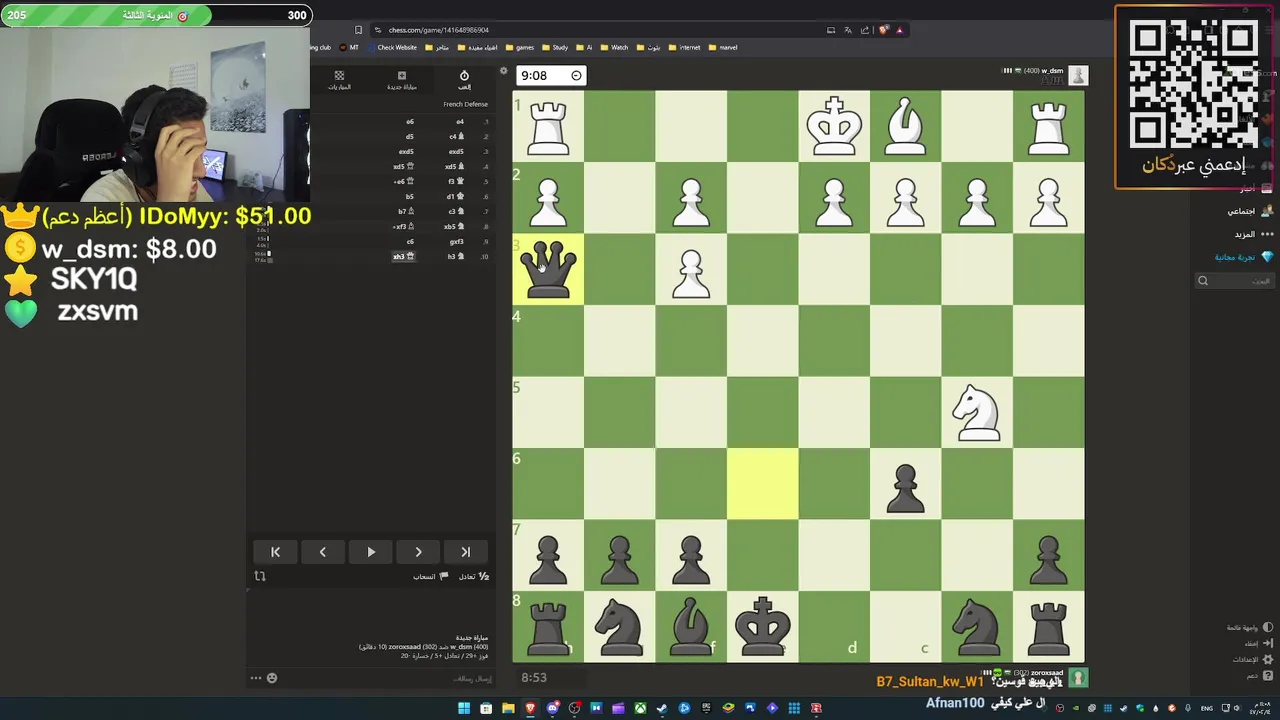Step back one move
The height and width of the screenshot is (720, 1280).
tap(323, 552)
